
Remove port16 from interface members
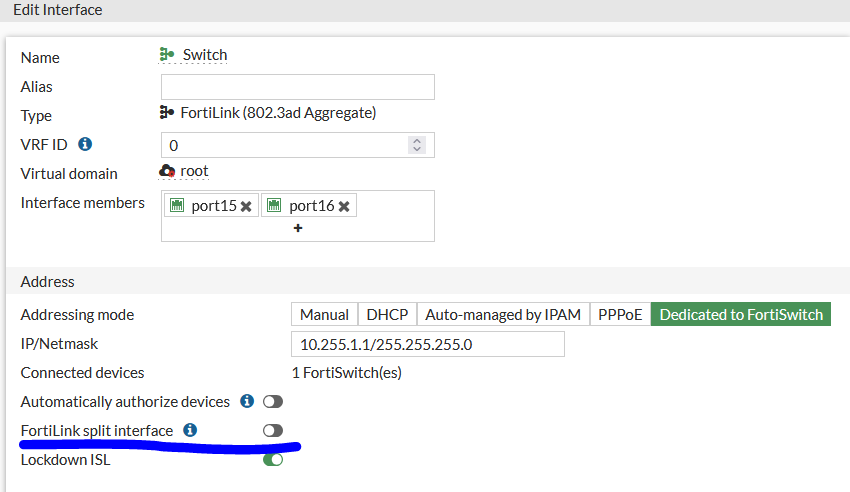pyautogui.click(x=344, y=206)
